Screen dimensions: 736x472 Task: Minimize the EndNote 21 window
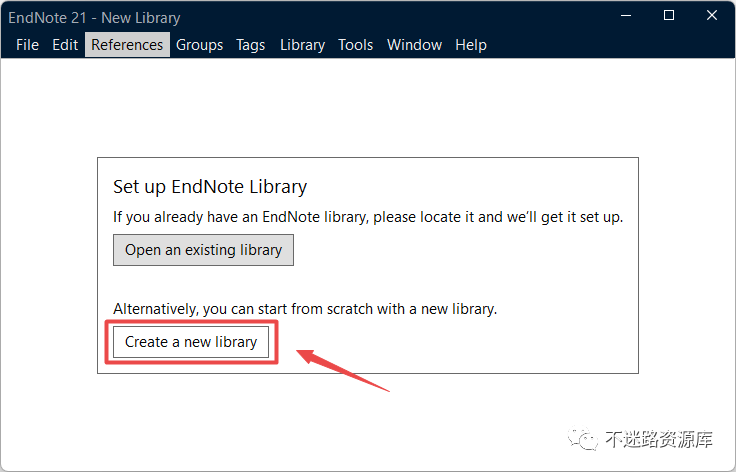pos(626,15)
